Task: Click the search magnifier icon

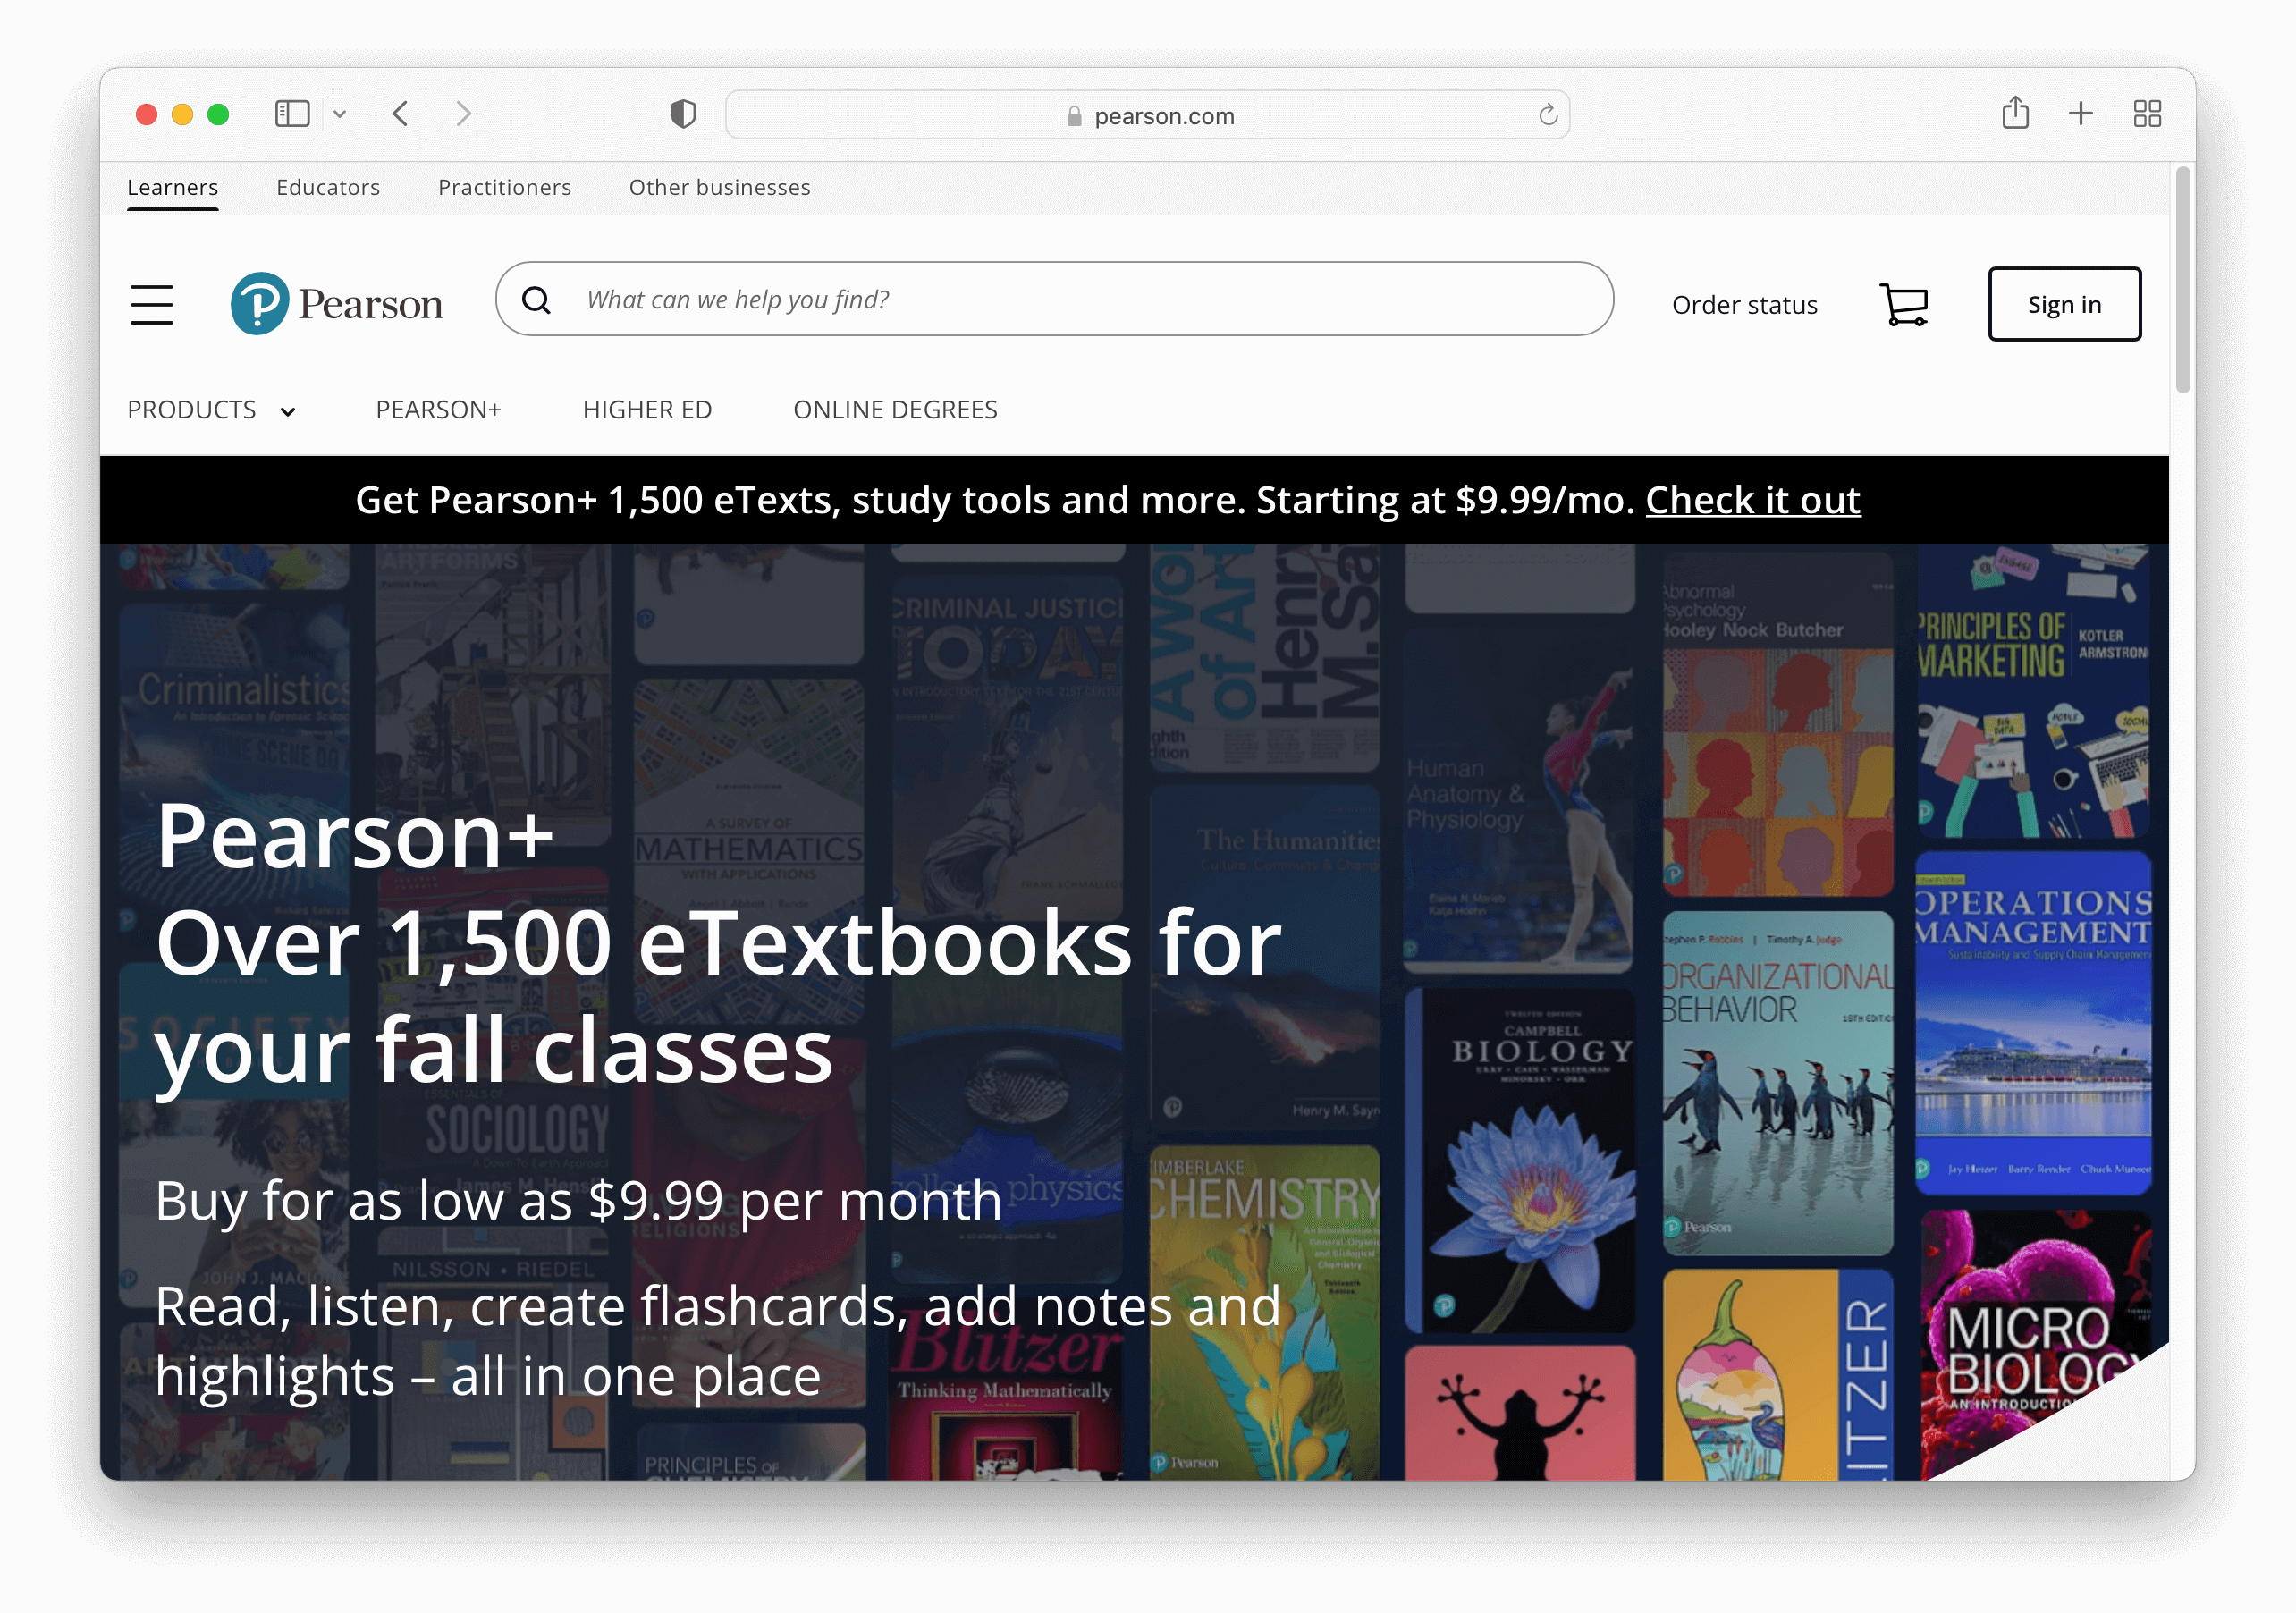Action: (x=537, y=300)
